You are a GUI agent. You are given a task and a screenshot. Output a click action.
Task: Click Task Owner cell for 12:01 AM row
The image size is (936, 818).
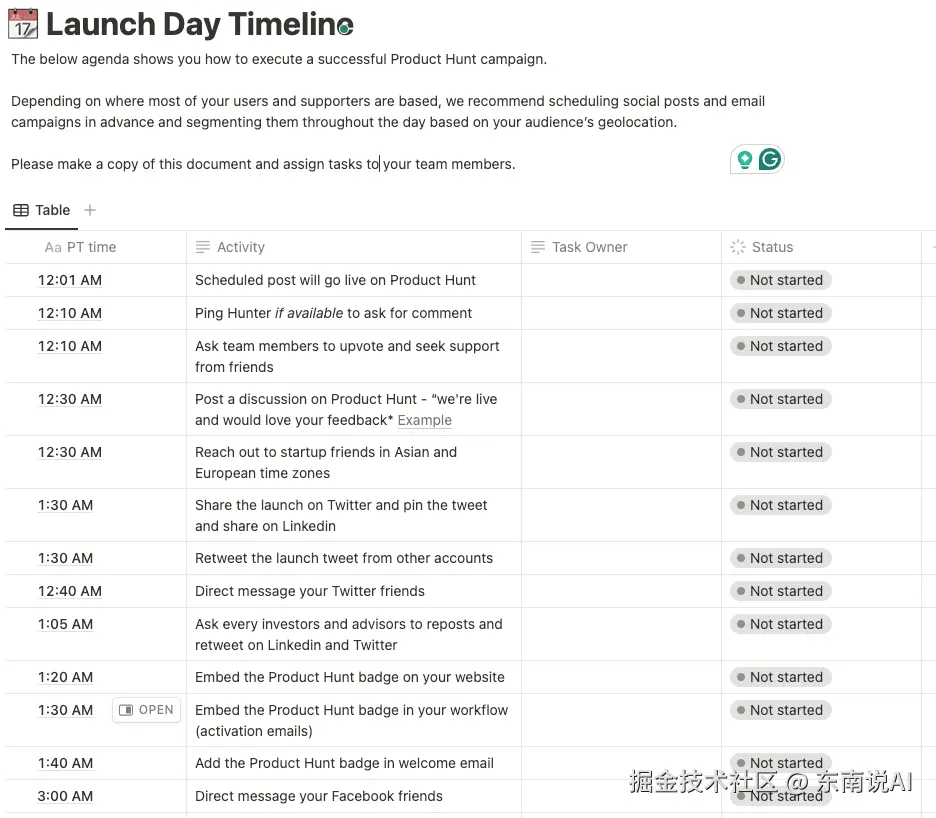point(620,280)
